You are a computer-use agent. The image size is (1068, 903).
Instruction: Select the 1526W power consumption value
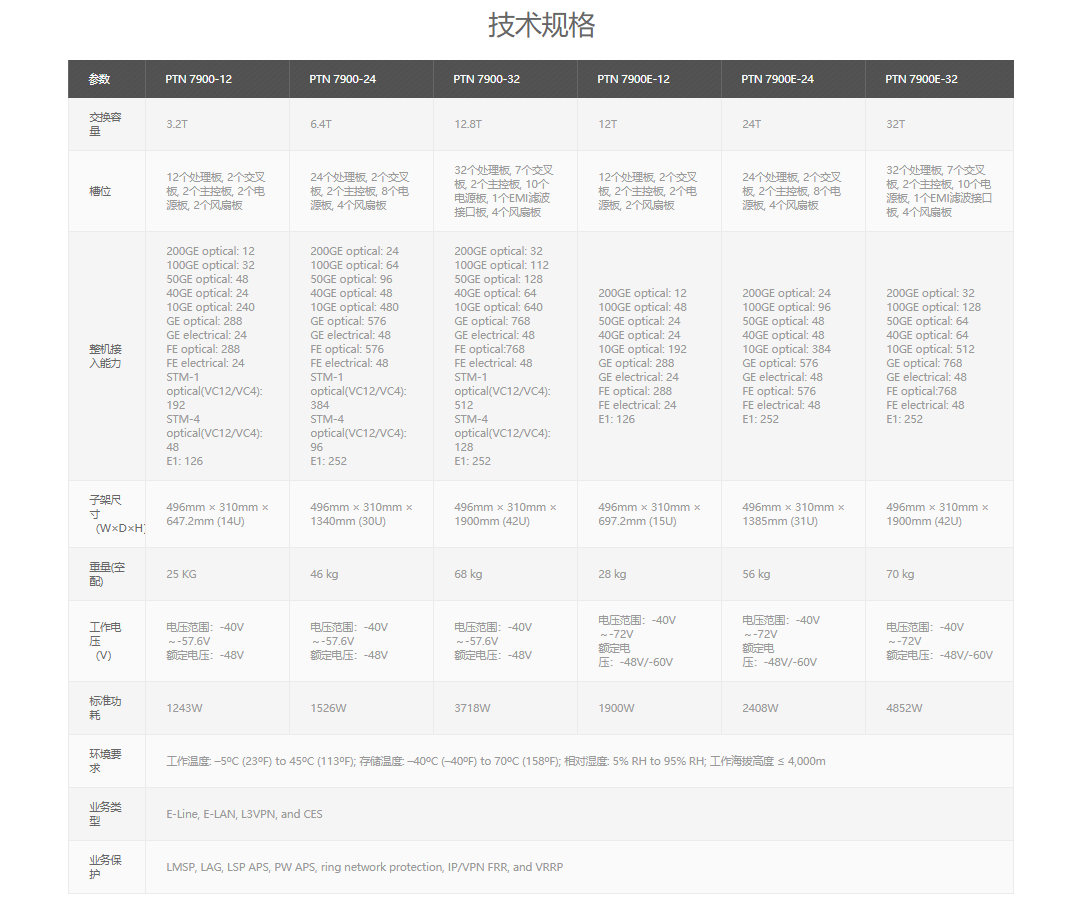coord(328,708)
